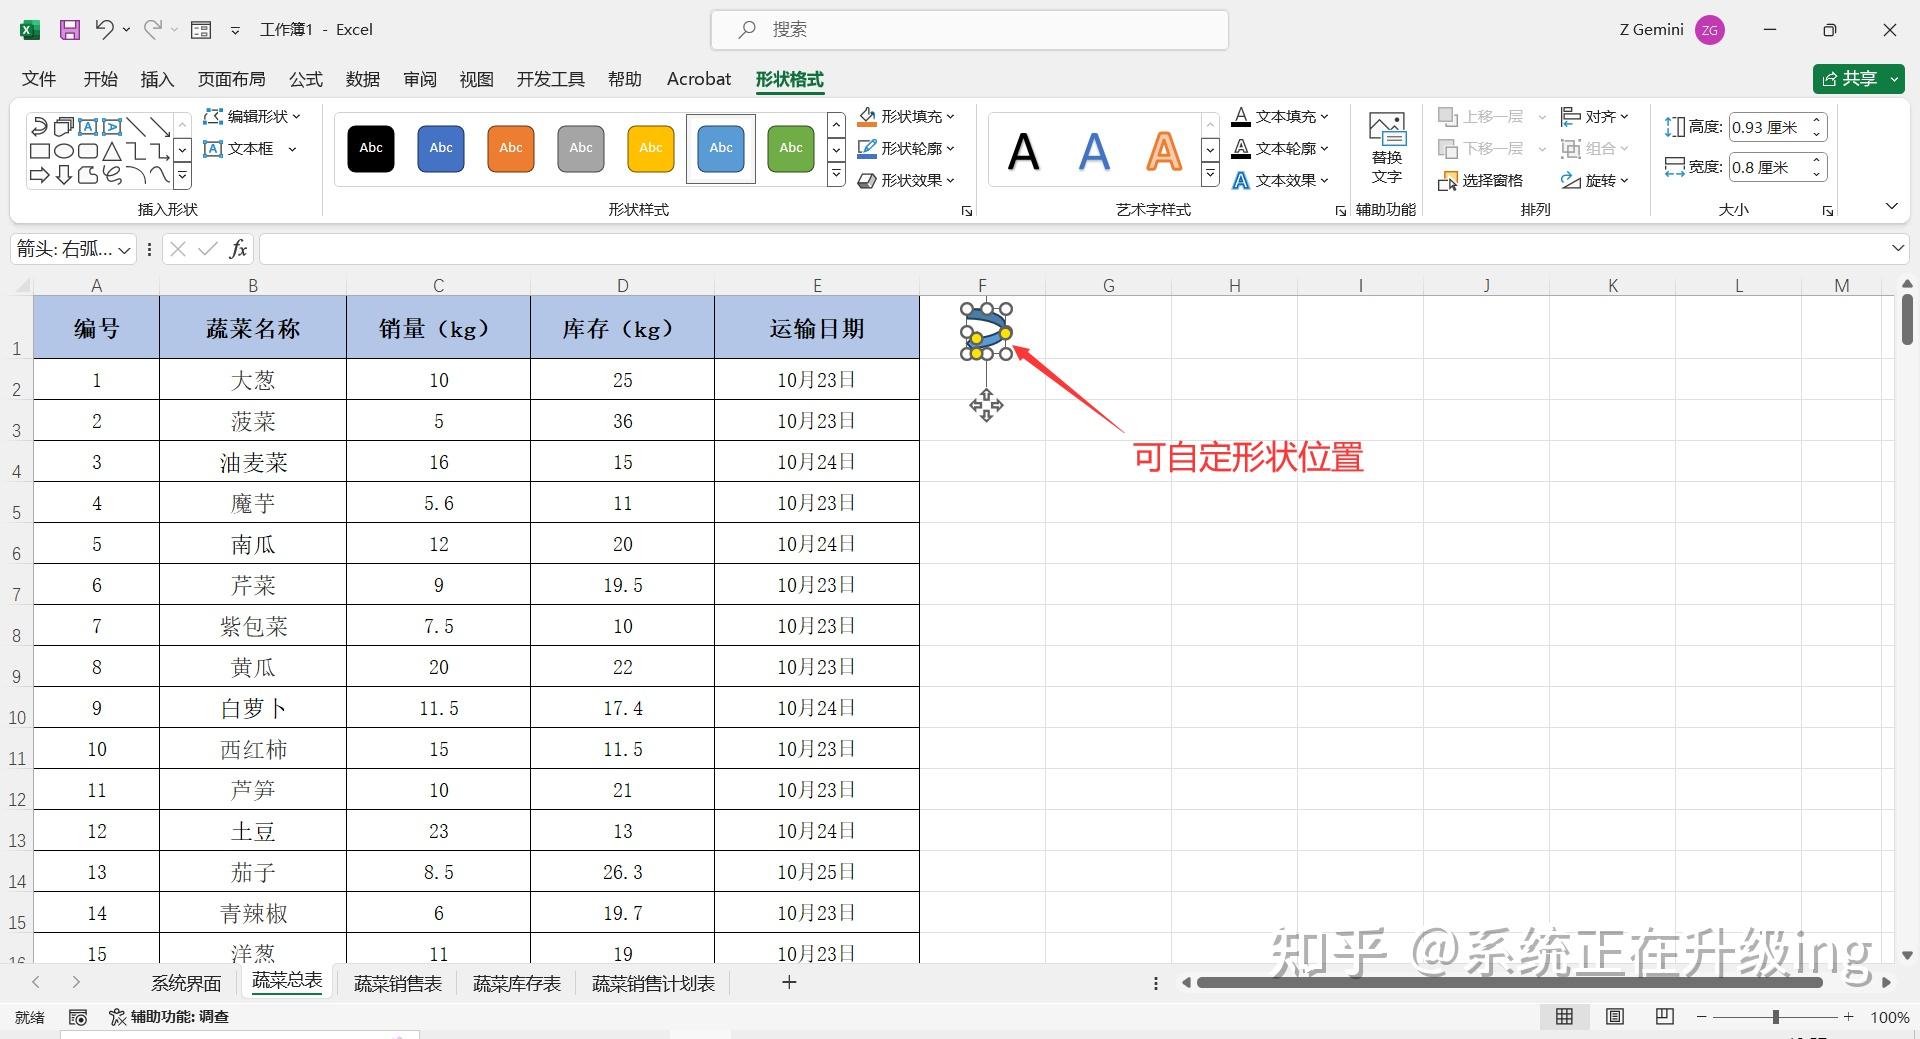Click the insert function fx icon
Image resolution: width=1920 pixels, height=1039 pixels.
coord(238,249)
